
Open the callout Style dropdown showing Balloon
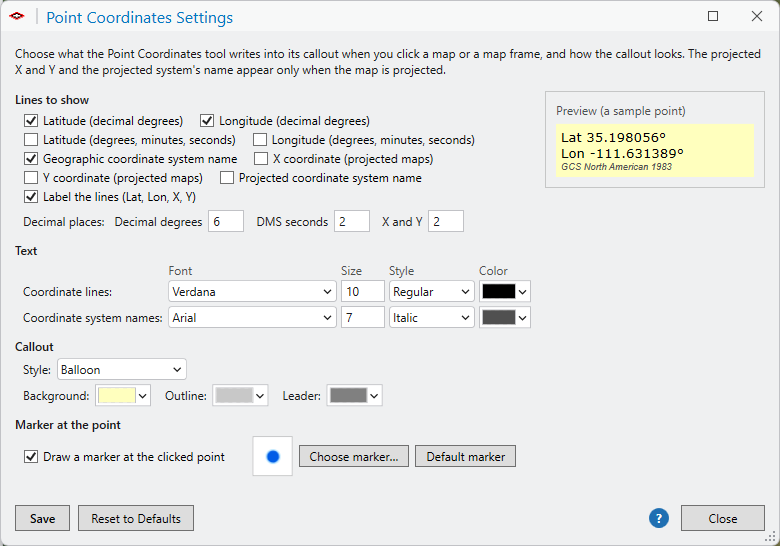[x=122, y=369]
